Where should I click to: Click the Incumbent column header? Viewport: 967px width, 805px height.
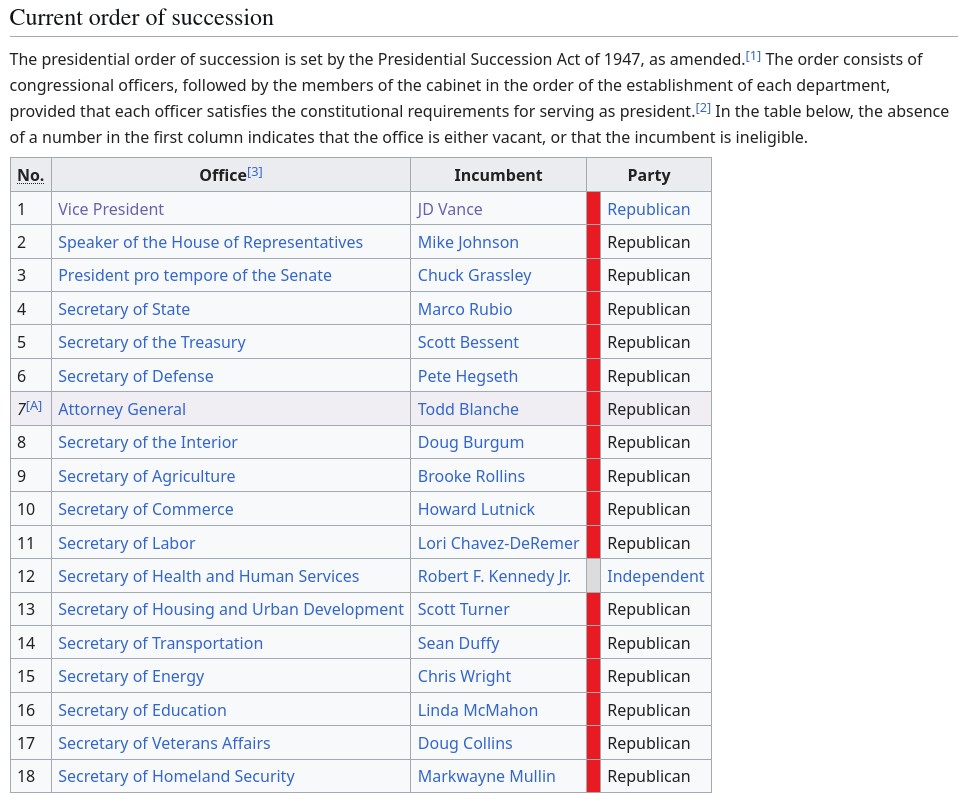pyautogui.click(x=498, y=175)
